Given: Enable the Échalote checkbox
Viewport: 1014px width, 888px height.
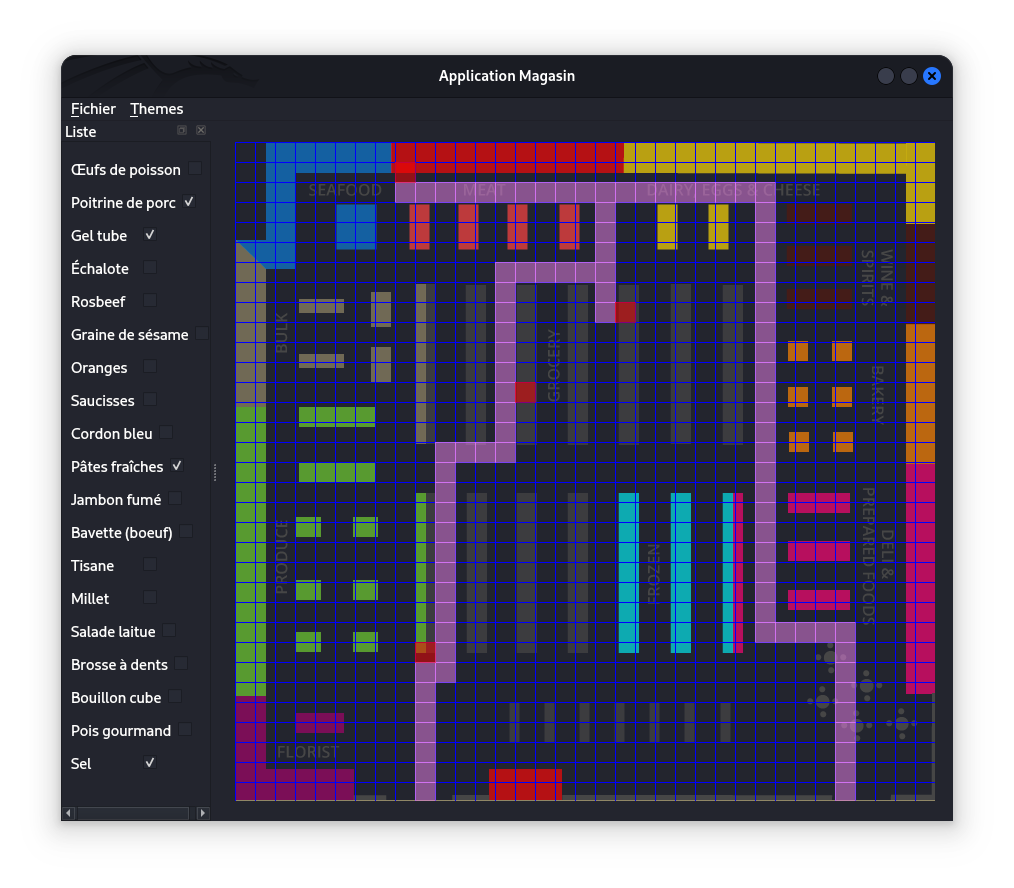Looking at the screenshot, I should click(150, 268).
